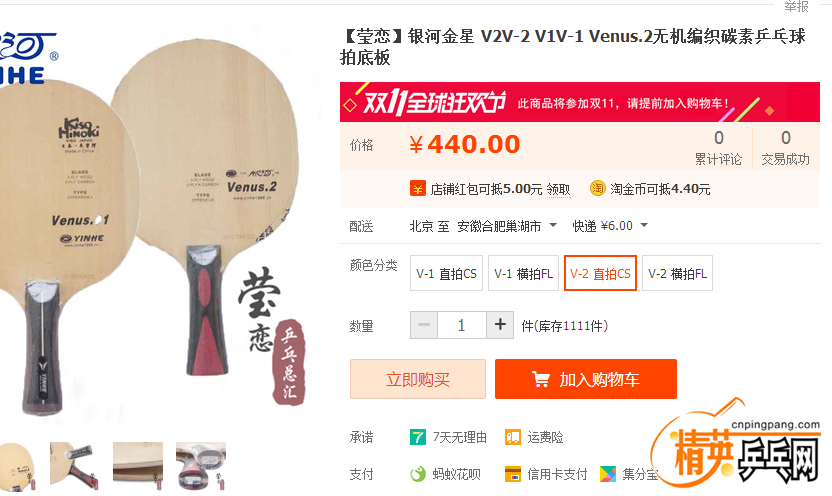This screenshot has height=496, width=832.
Task: Click the orange shipping insurance icon
Action: point(513,437)
